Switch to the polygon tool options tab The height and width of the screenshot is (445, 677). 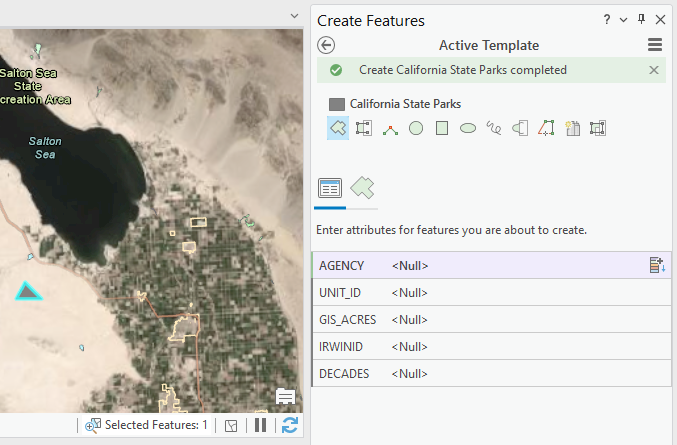tap(362, 188)
